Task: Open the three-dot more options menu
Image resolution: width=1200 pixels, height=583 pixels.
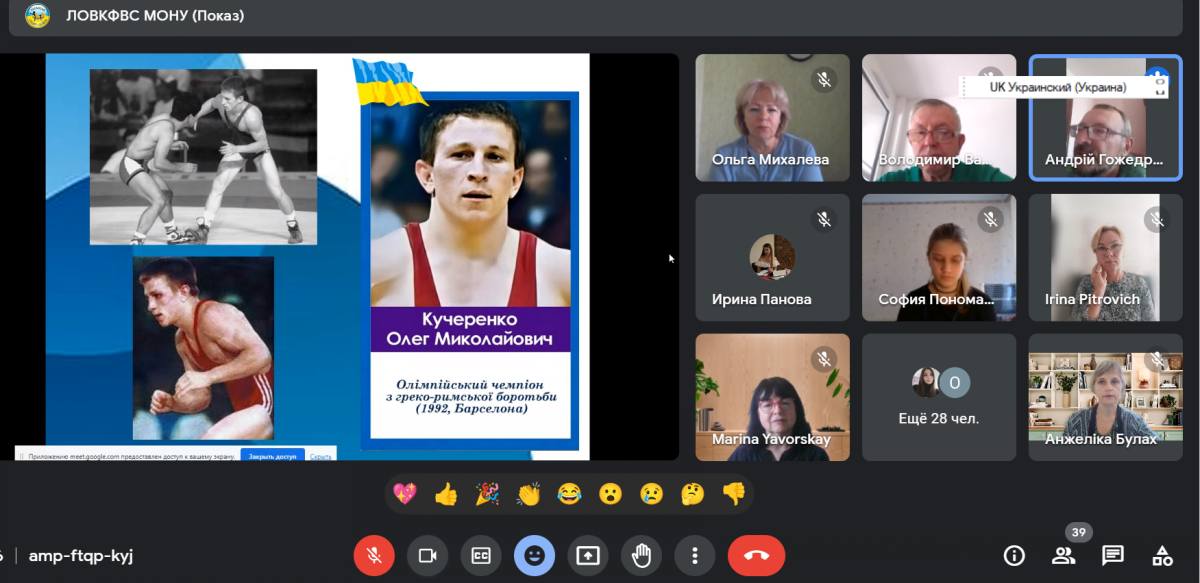Action: [694, 555]
